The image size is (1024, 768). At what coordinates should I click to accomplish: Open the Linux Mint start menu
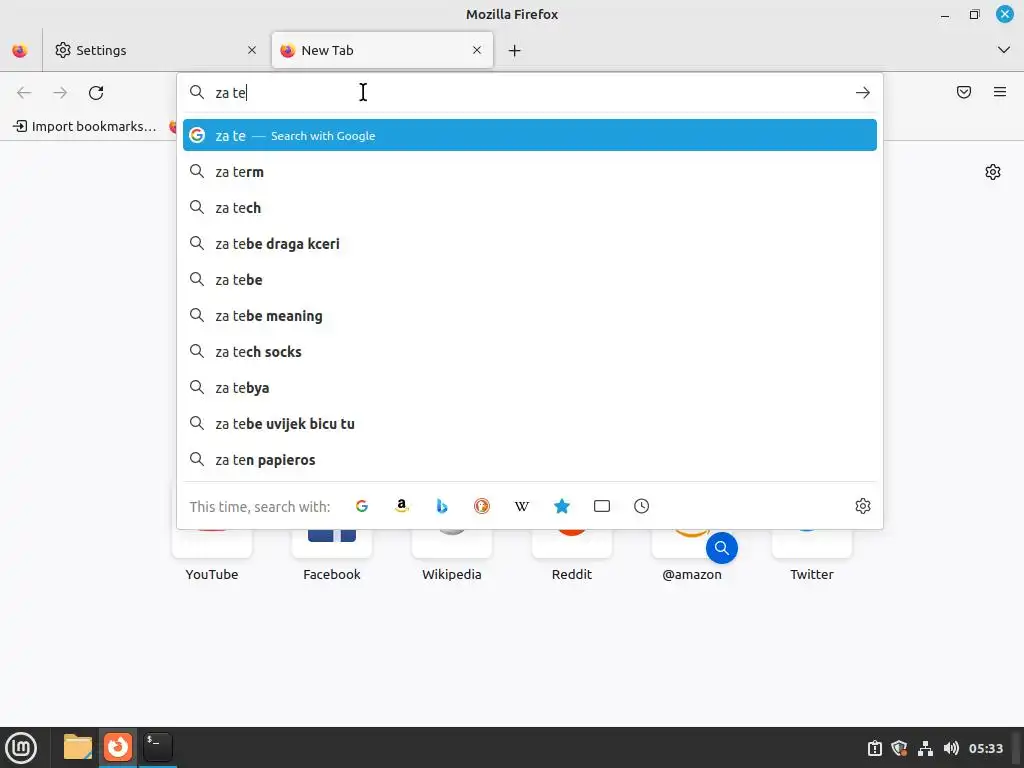[21, 748]
